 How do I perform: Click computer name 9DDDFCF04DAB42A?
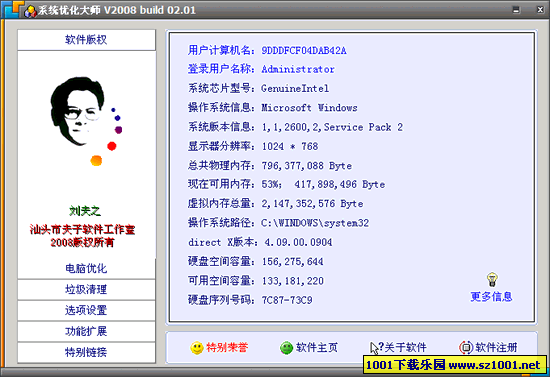304,51
